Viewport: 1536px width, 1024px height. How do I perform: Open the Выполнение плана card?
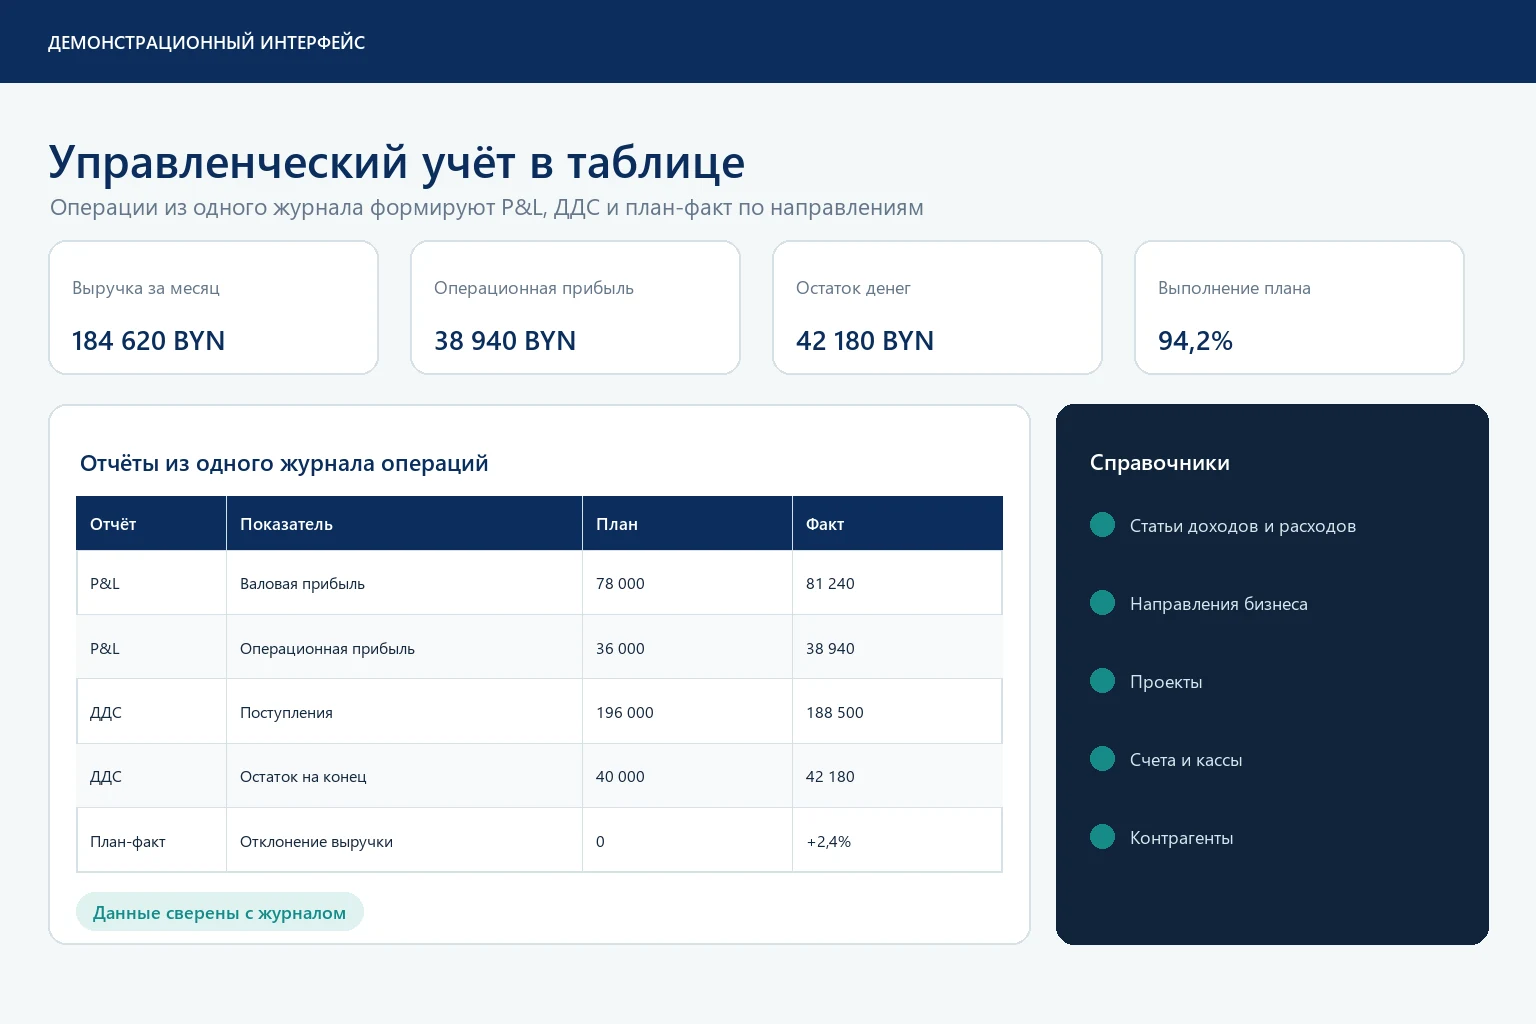pyautogui.click(x=1299, y=308)
